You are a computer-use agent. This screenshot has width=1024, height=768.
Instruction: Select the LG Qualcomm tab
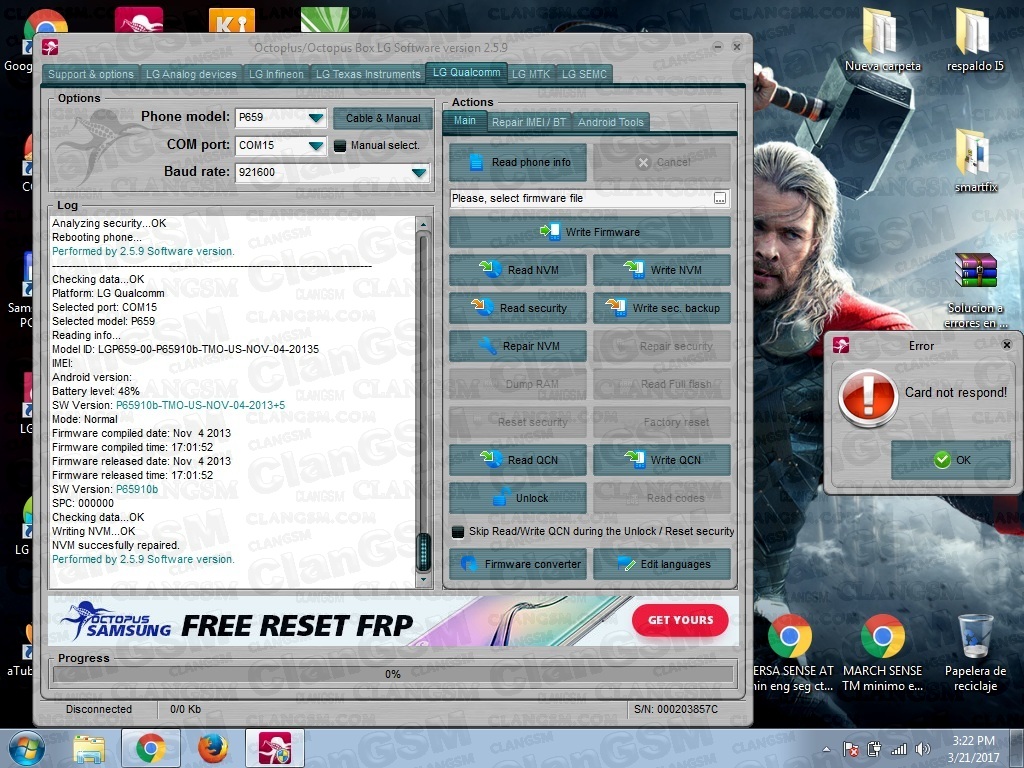coord(466,72)
